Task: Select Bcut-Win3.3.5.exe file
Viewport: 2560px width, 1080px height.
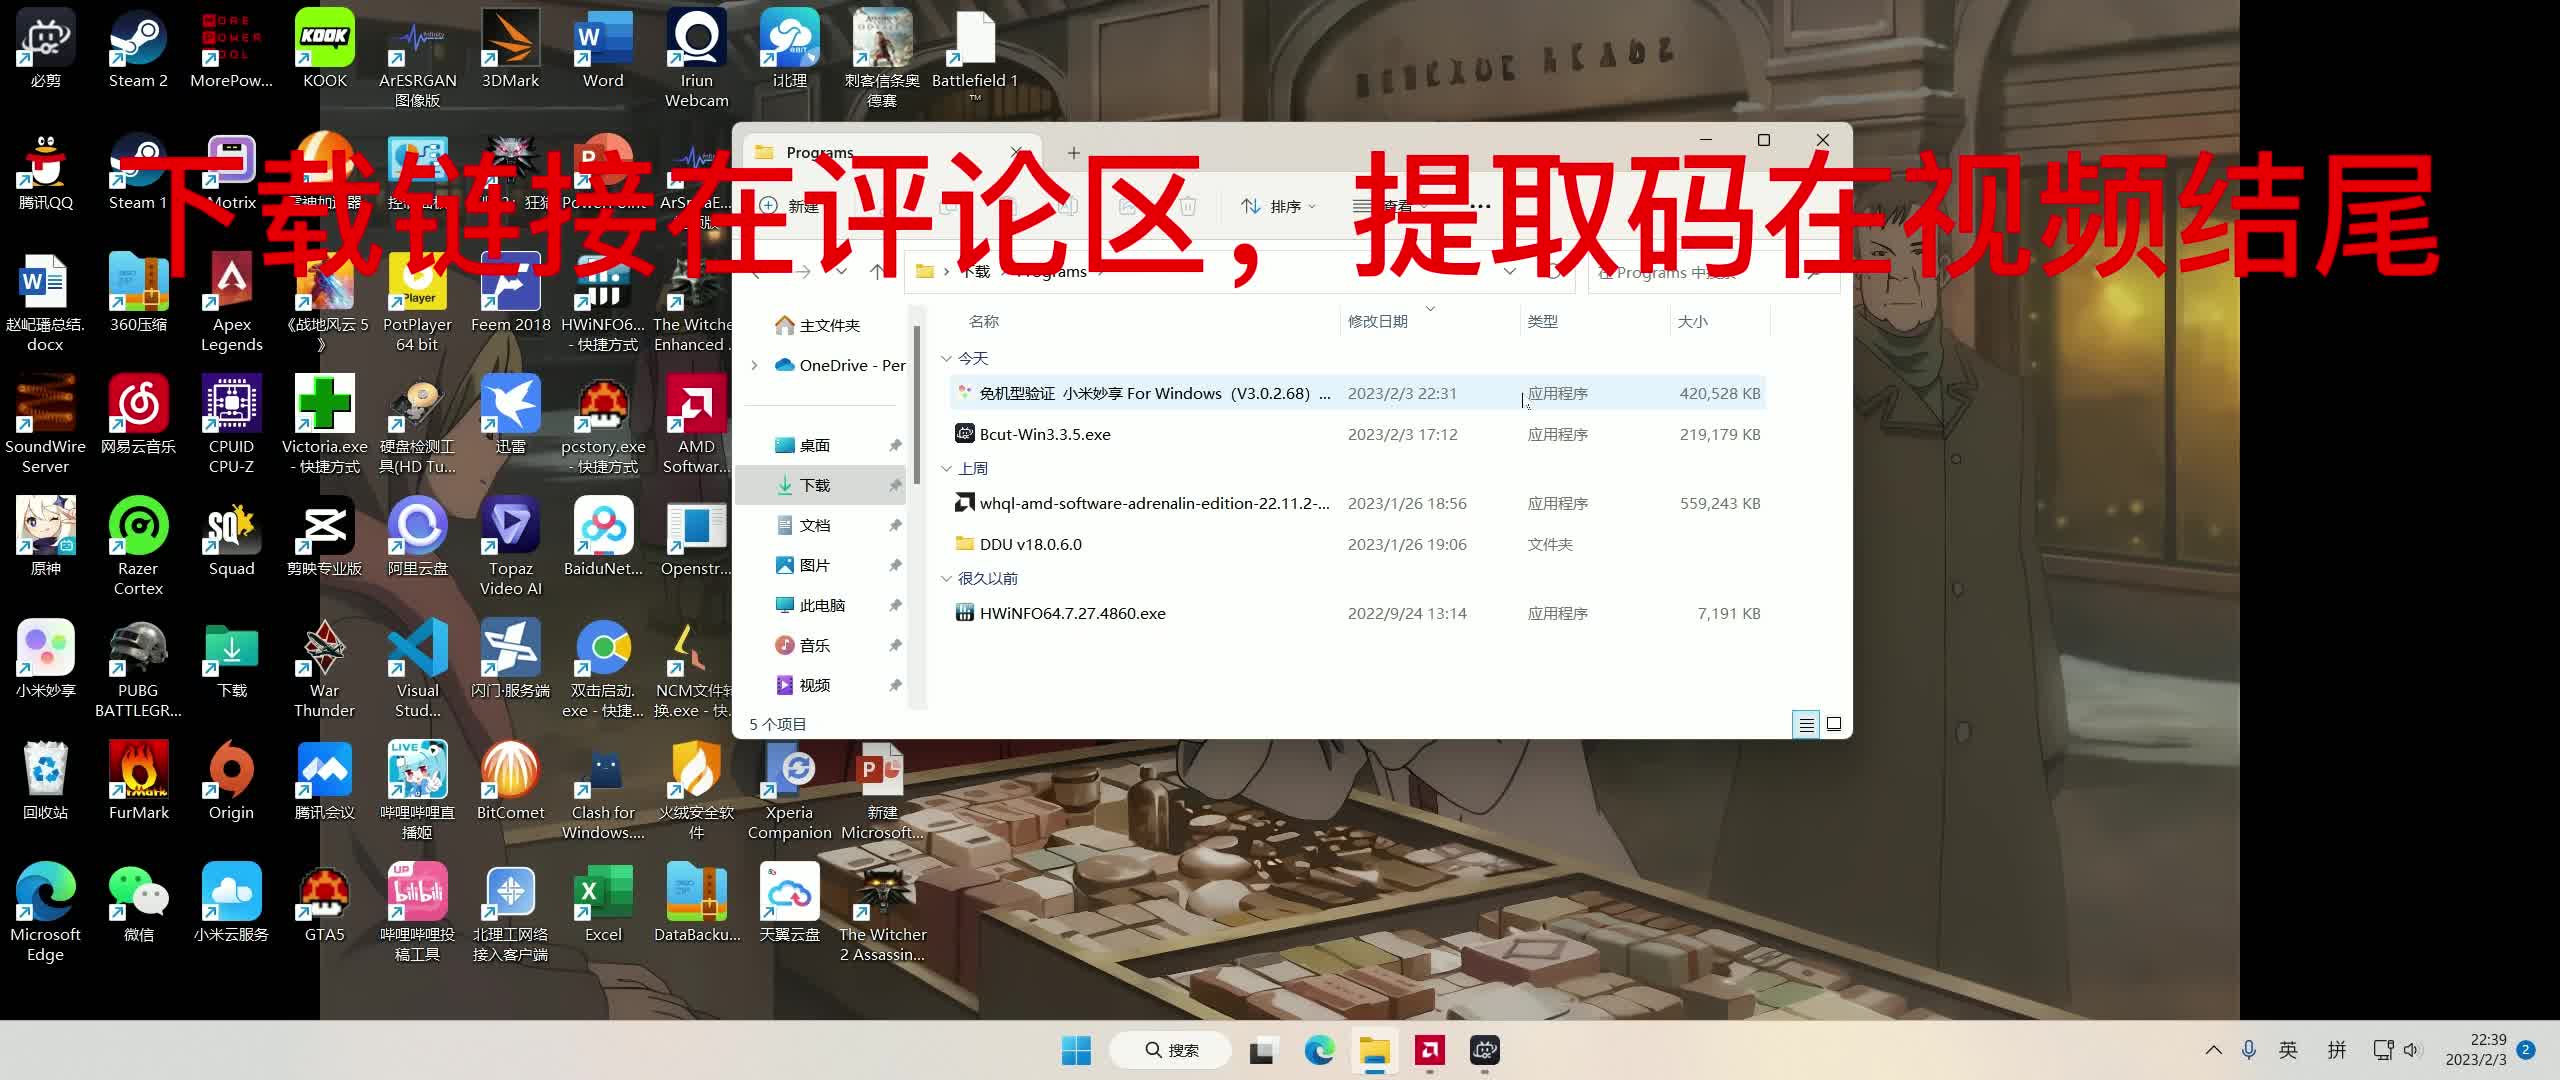Action: (1358, 434)
